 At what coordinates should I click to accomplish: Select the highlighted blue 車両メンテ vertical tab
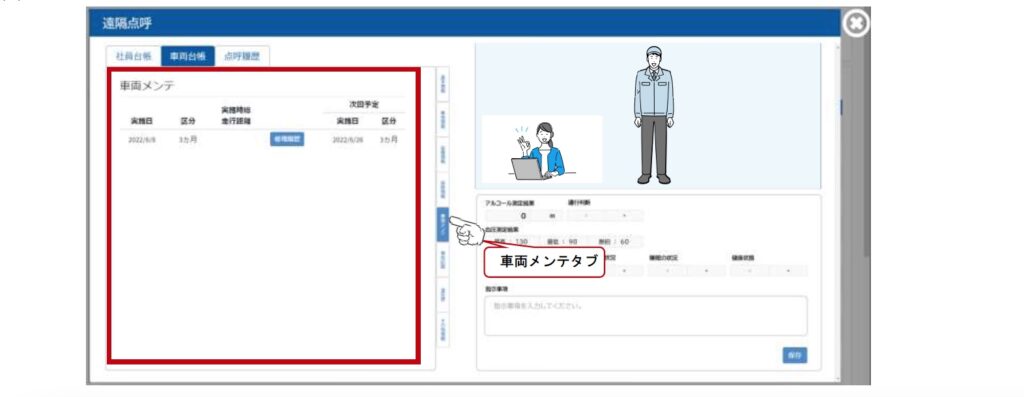pyautogui.click(x=443, y=224)
